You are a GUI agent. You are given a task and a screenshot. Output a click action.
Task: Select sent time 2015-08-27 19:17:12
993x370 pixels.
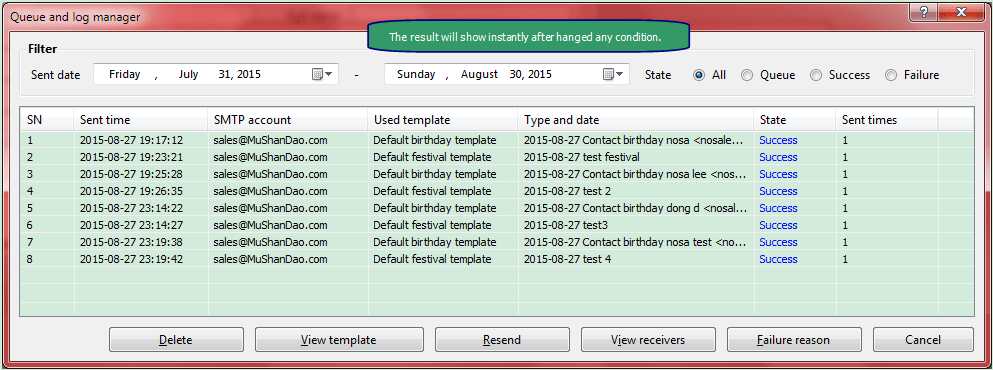coord(132,140)
